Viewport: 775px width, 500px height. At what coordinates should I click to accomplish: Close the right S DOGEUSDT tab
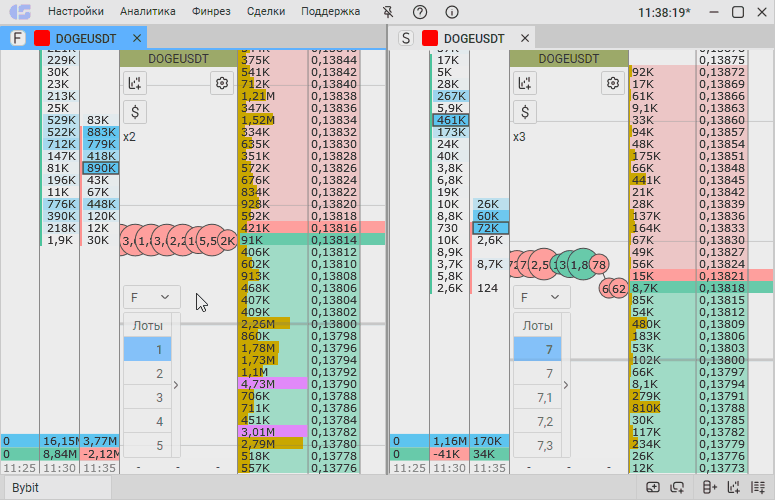(x=525, y=38)
